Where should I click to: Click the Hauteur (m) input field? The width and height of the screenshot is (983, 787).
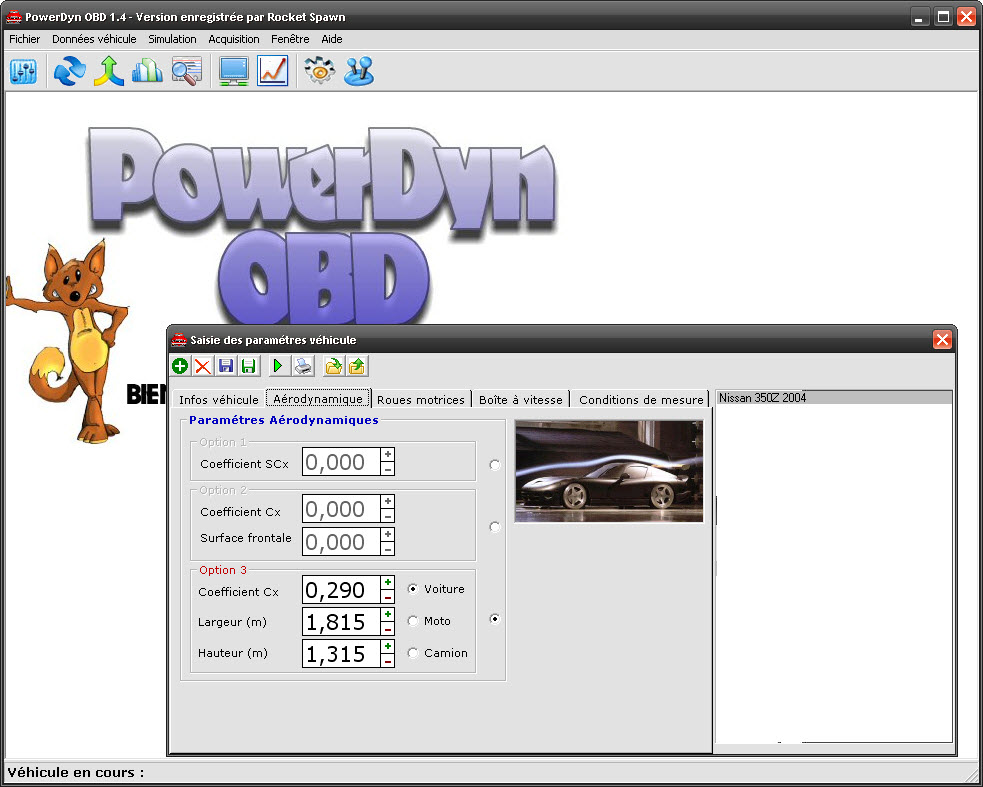pos(341,653)
